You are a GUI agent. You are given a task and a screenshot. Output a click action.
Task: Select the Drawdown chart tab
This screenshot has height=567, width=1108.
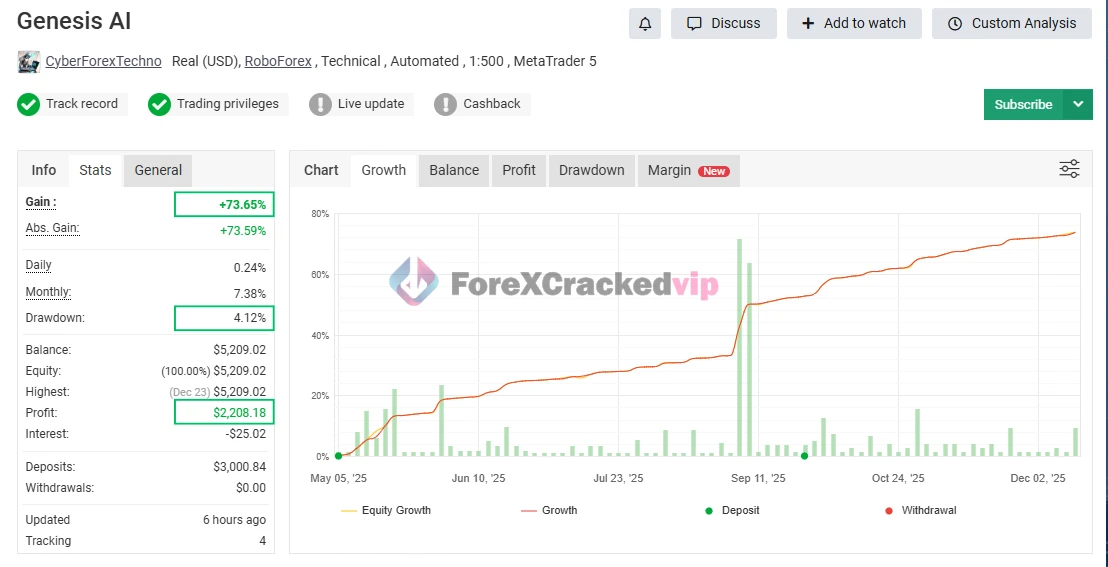tap(591, 170)
